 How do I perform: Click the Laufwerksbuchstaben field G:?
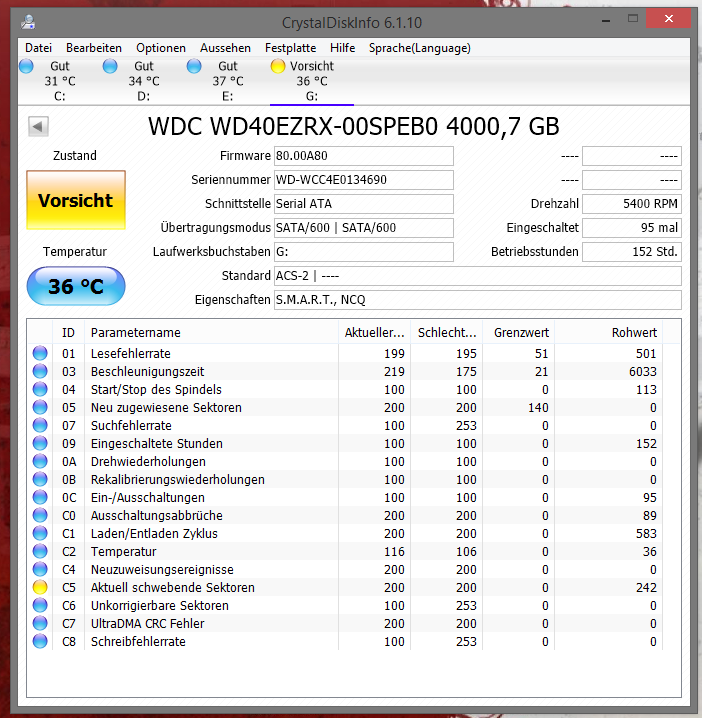click(x=364, y=252)
